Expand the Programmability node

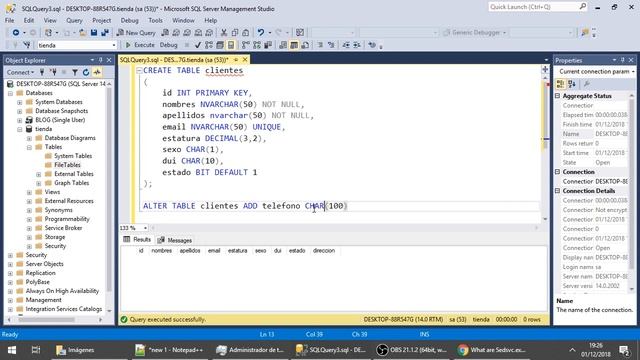point(29,219)
